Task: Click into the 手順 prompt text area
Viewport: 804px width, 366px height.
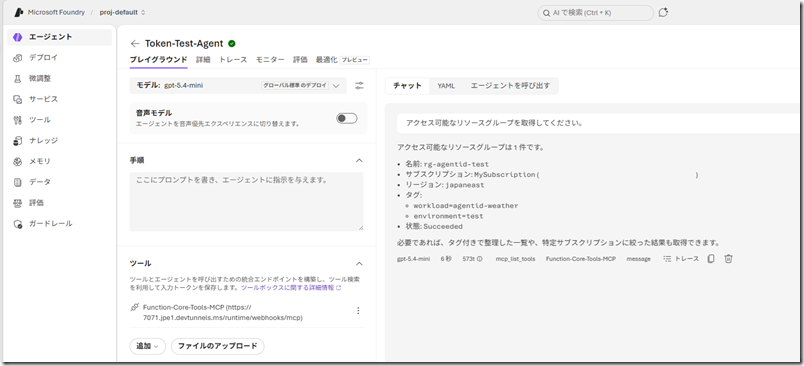Action: 246,201
